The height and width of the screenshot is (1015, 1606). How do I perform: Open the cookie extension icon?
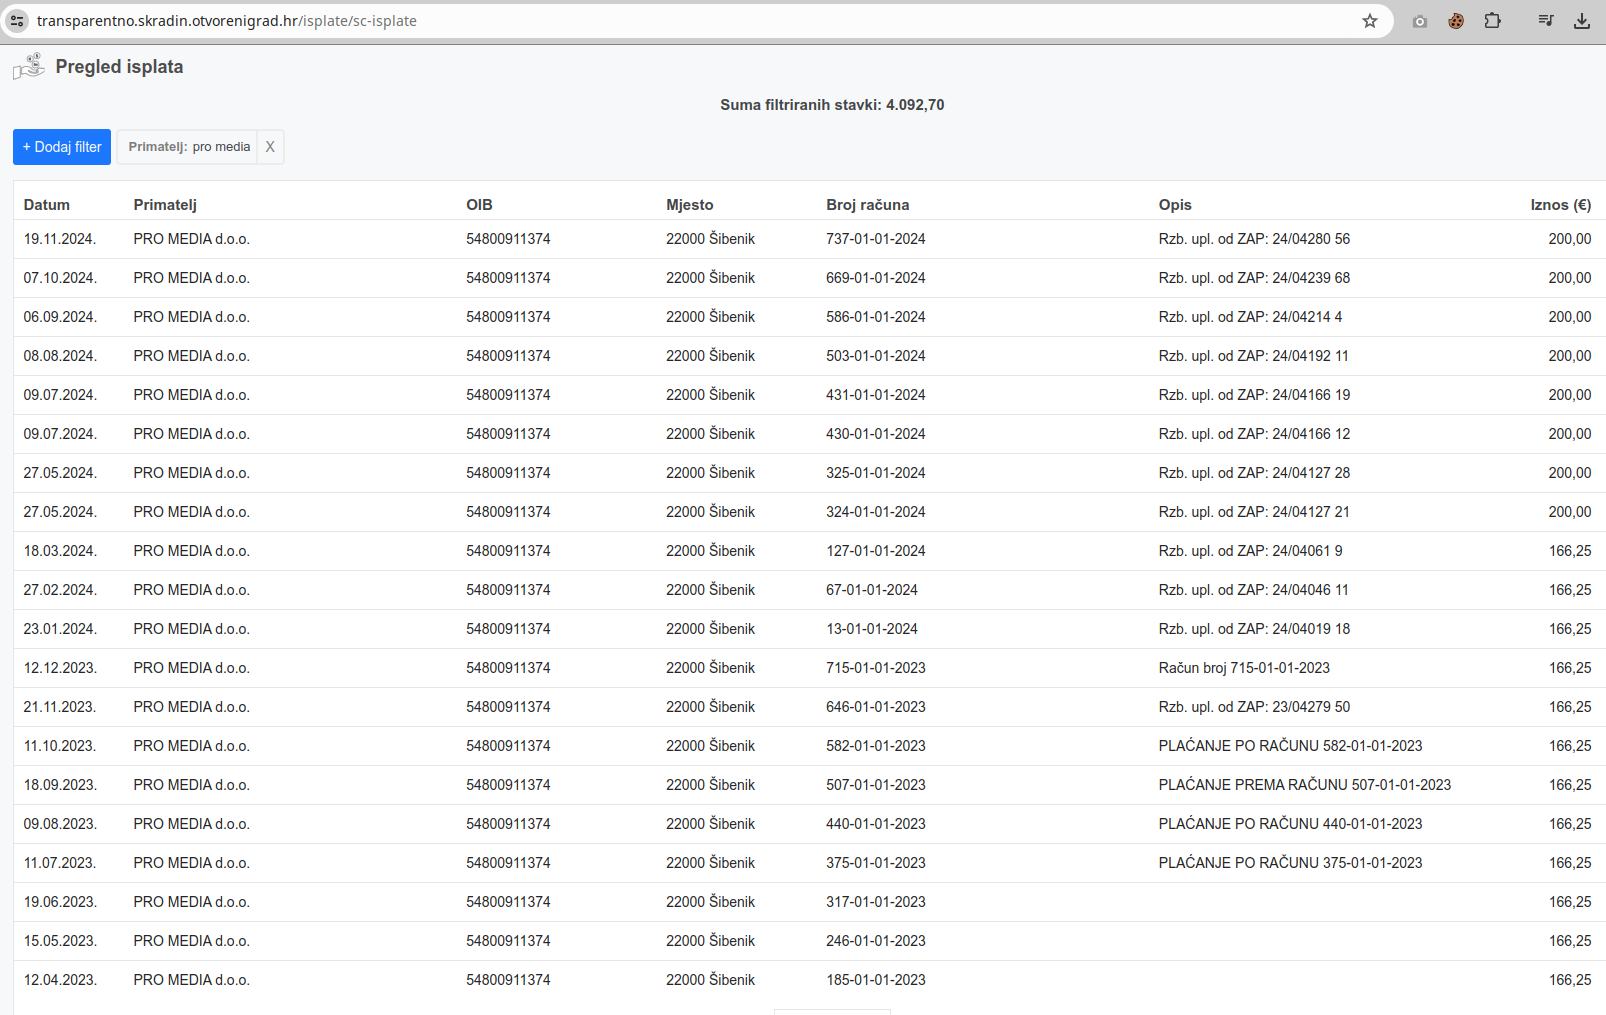1455,20
